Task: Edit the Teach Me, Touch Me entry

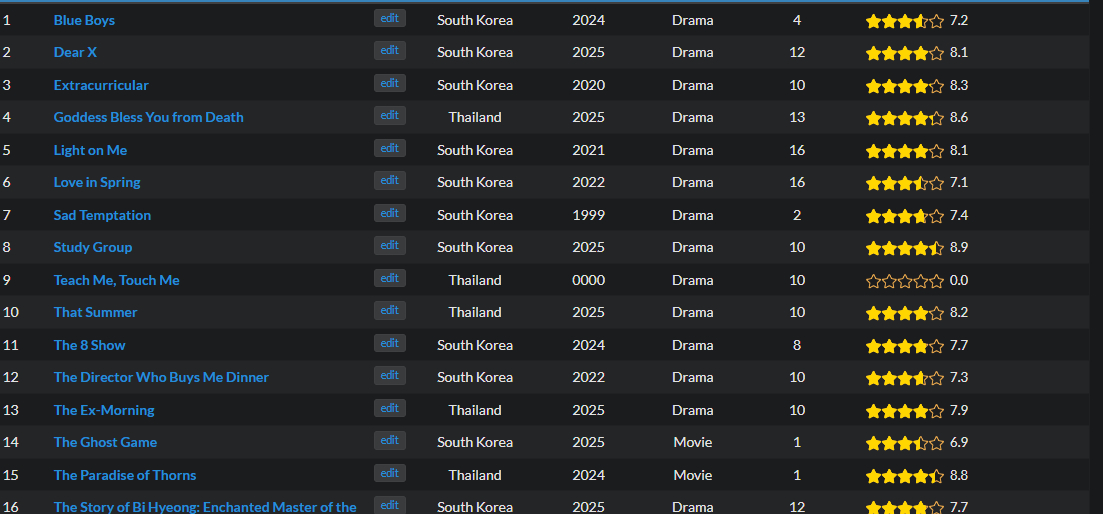Action: 390,279
